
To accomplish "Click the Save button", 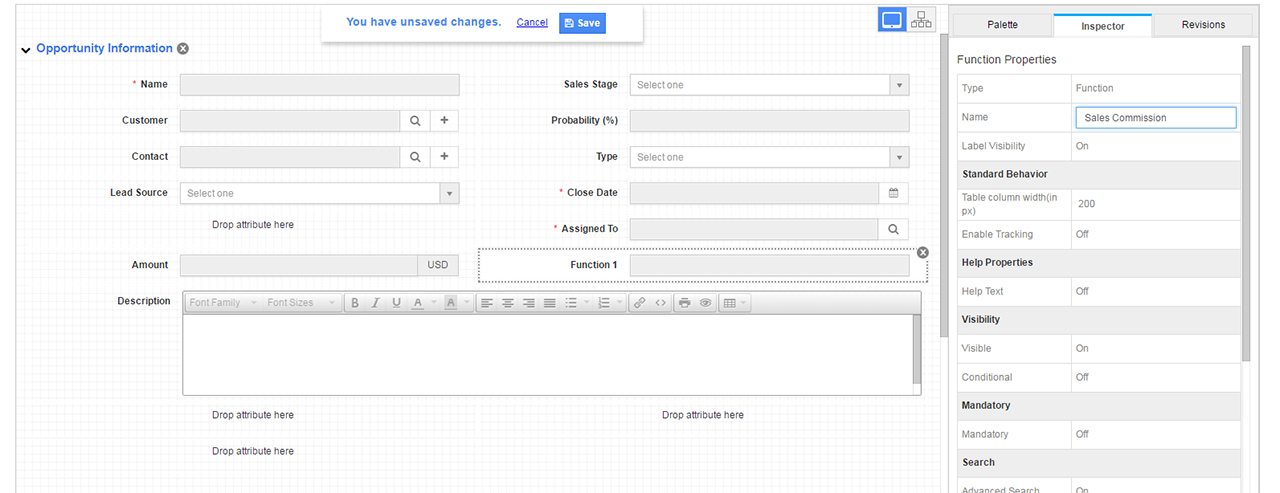I will pyautogui.click(x=582, y=23).
